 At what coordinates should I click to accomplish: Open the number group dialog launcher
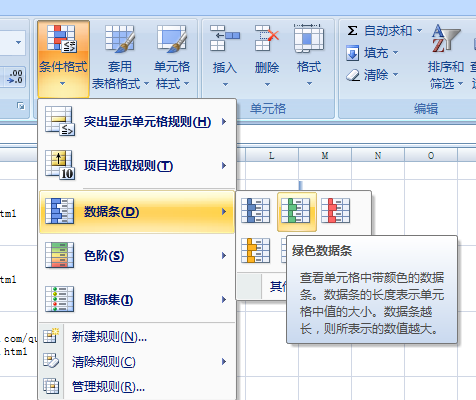[21, 106]
